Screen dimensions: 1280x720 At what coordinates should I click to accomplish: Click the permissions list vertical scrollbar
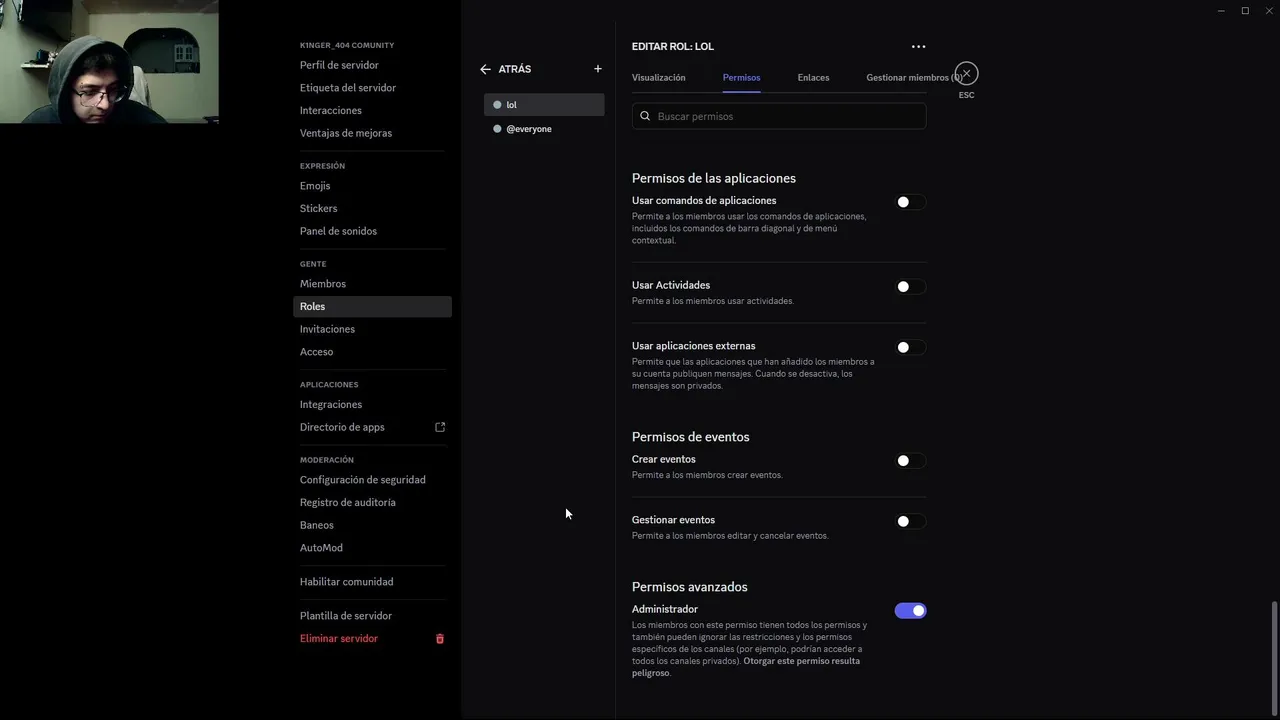(x=1274, y=650)
